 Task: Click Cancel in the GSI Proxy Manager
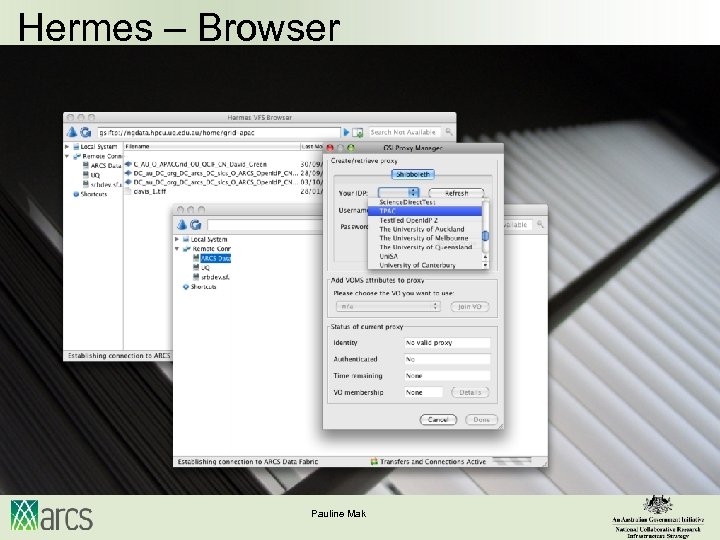coord(438,419)
